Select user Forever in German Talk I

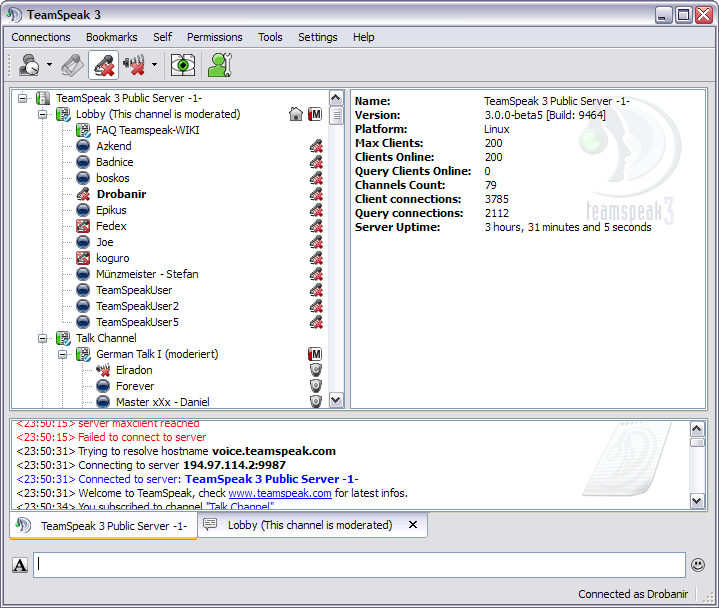pos(135,387)
